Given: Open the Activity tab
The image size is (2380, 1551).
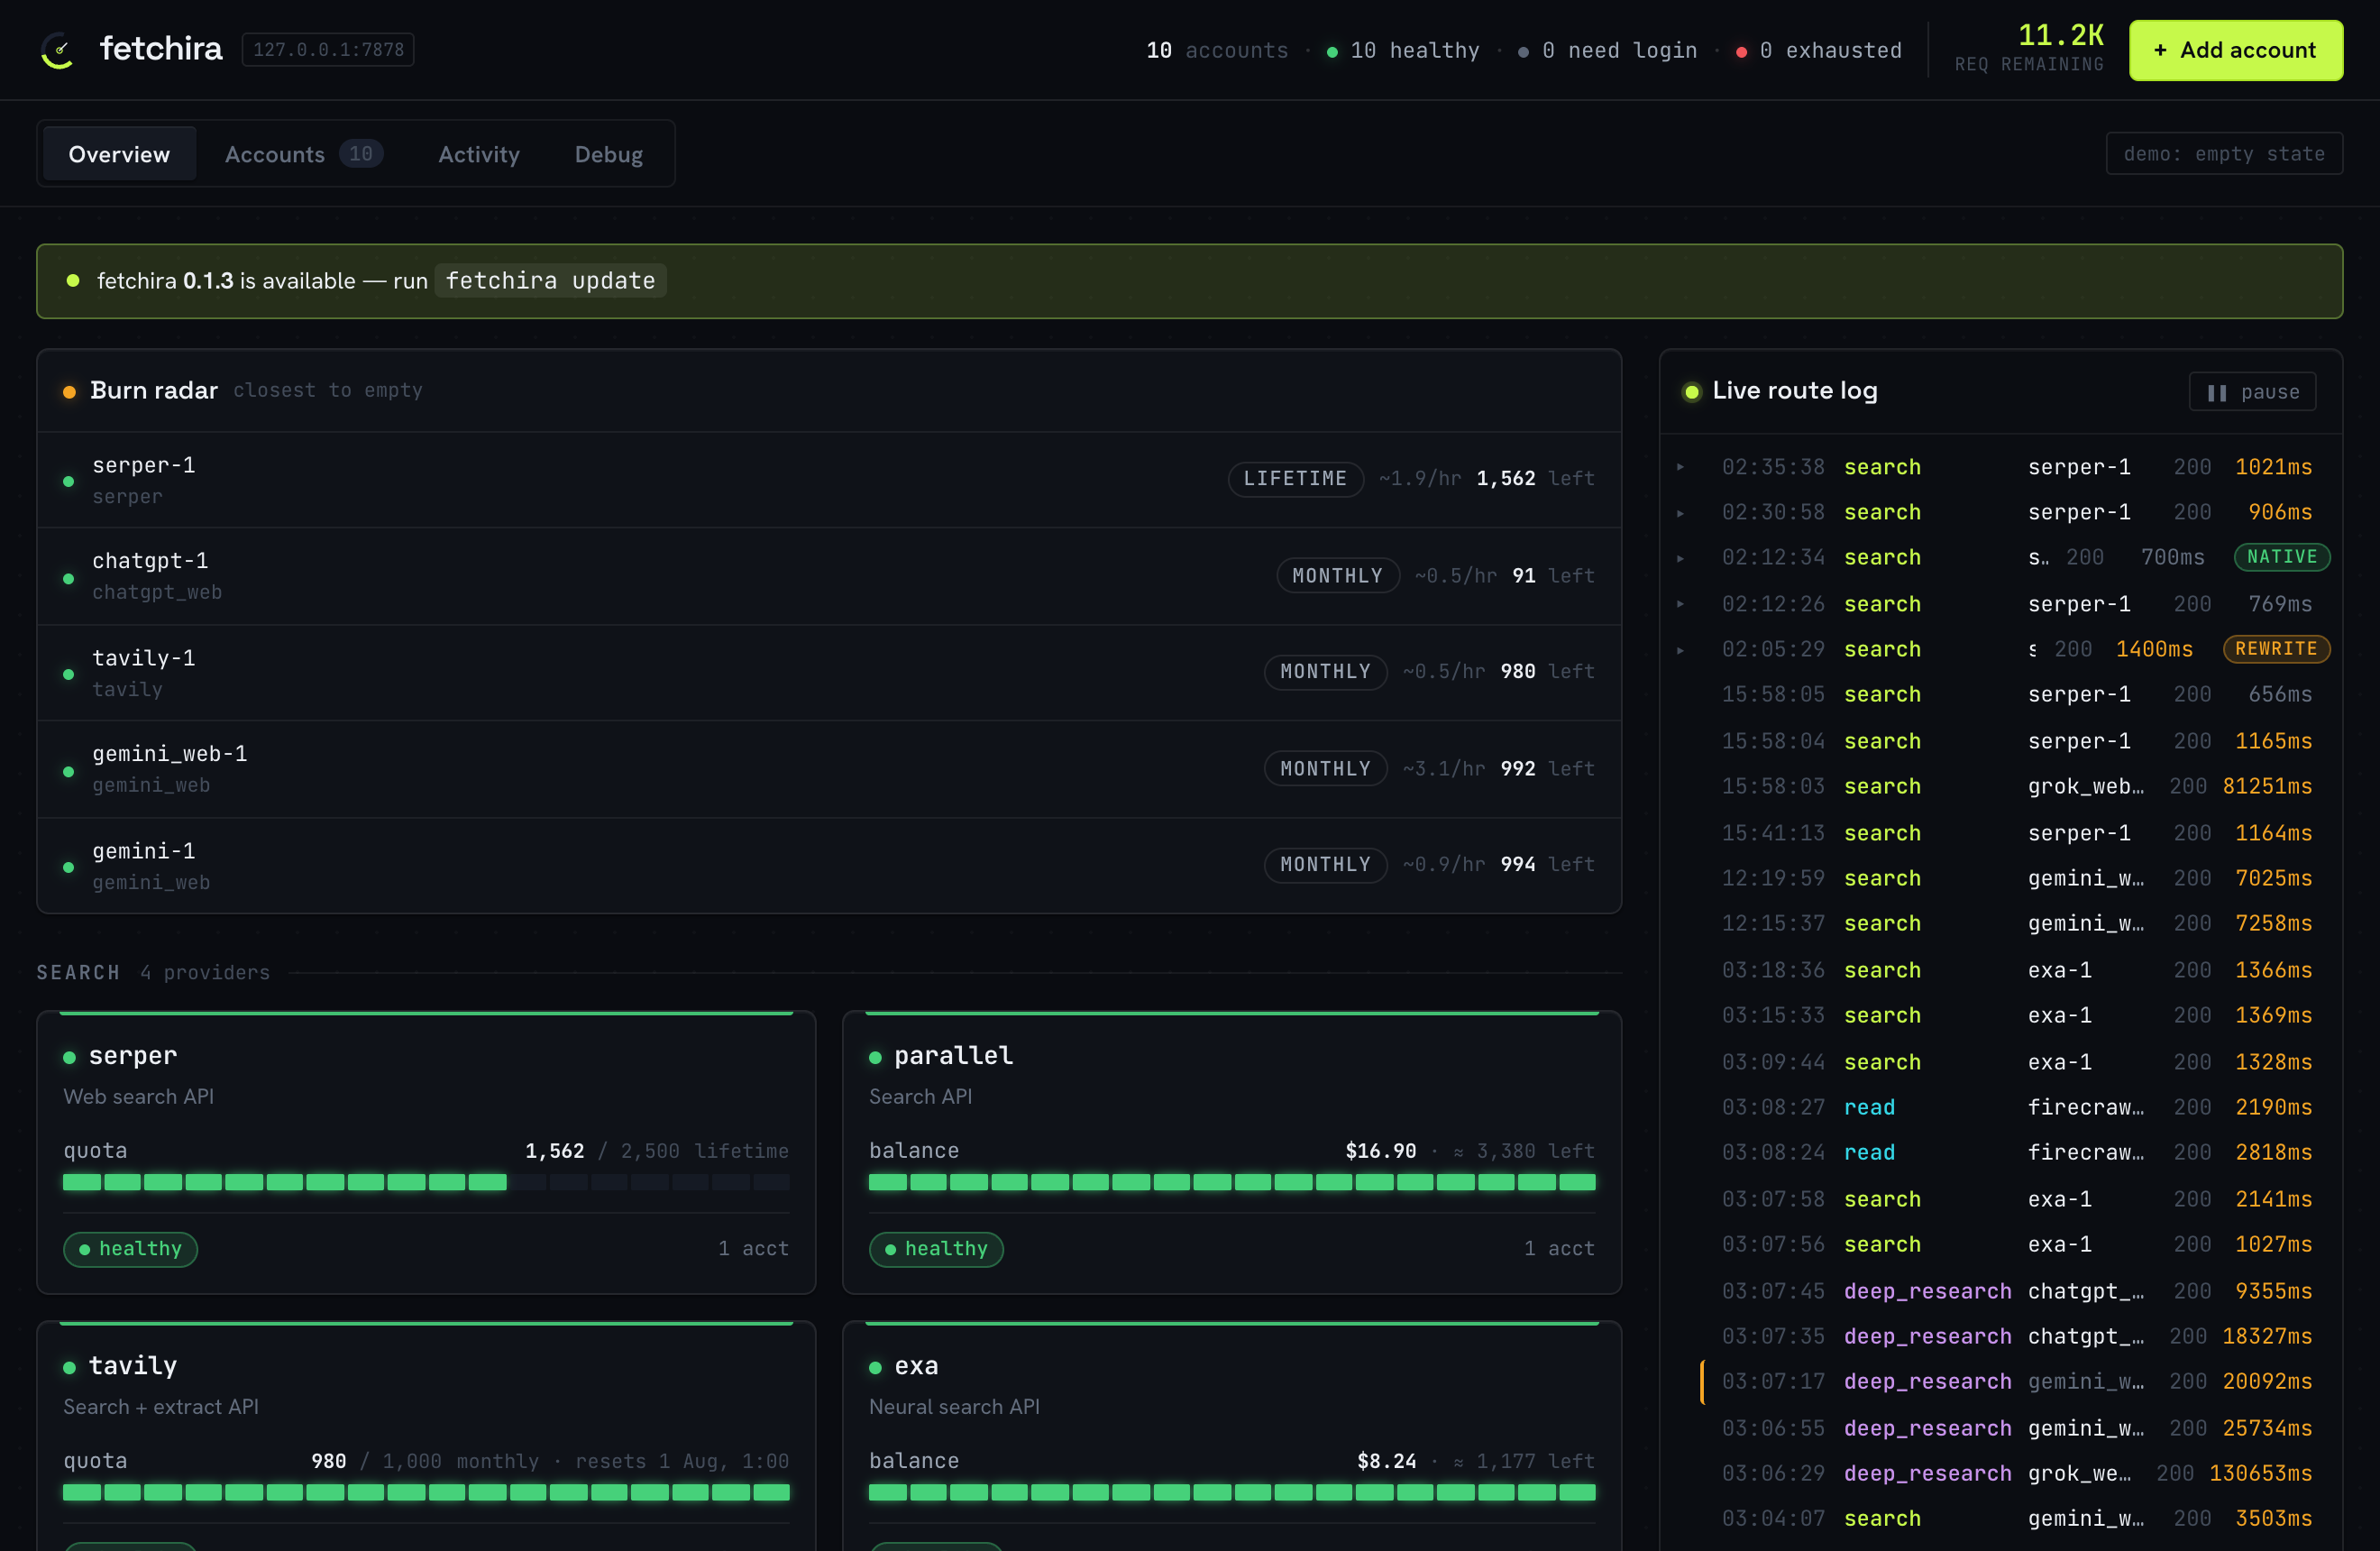Looking at the screenshot, I should (479, 154).
